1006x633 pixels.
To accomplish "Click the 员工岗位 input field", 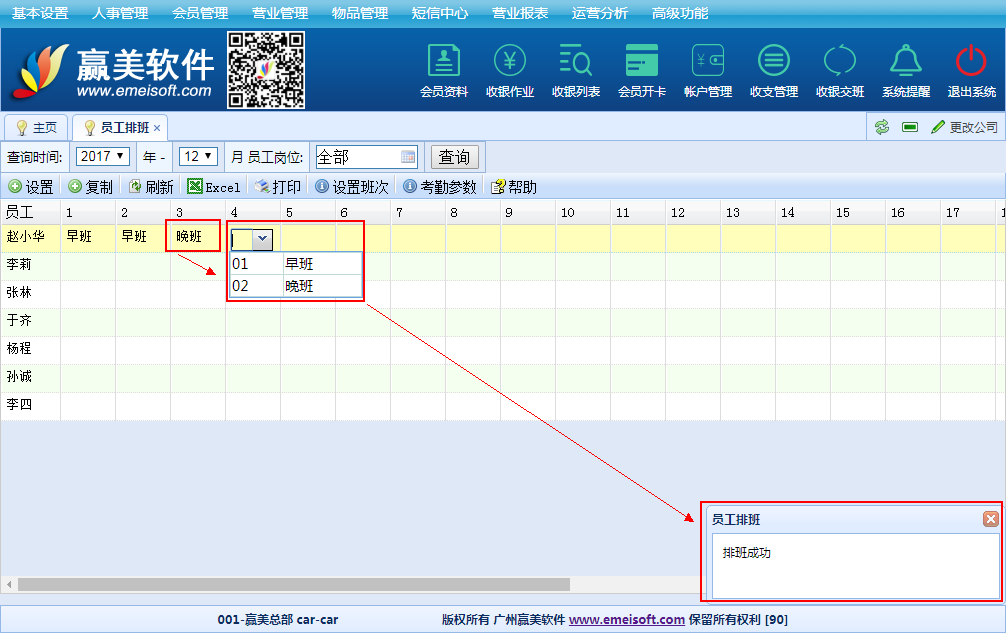I will 357,157.
